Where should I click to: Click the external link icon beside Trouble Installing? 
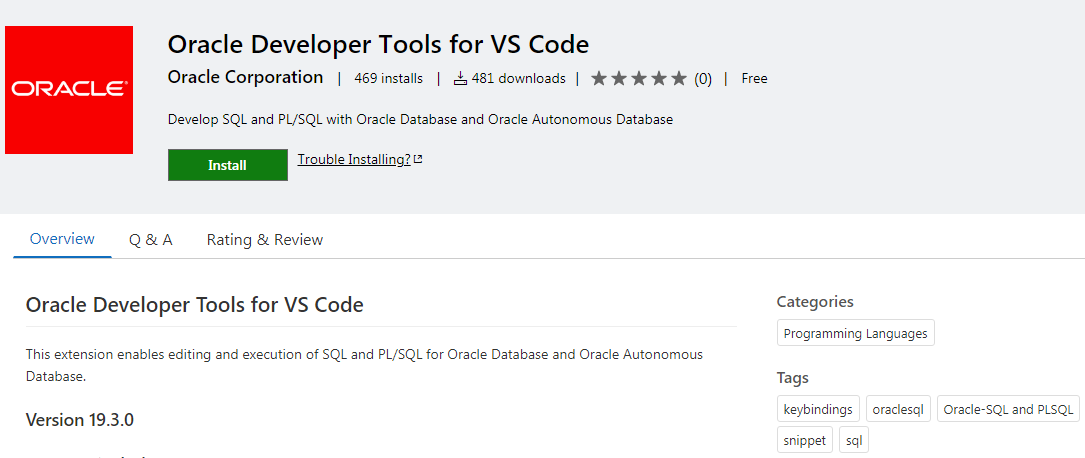tap(418, 159)
